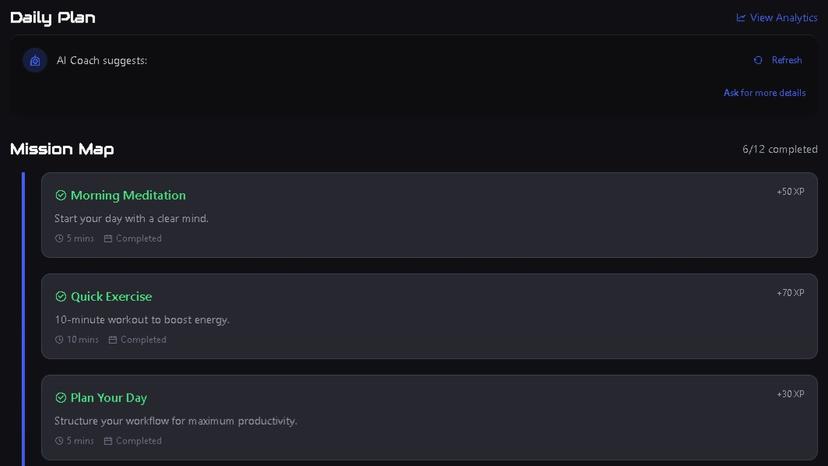The image size is (828, 466).
Task: Open the View Analytics link
Action: point(783,17)
